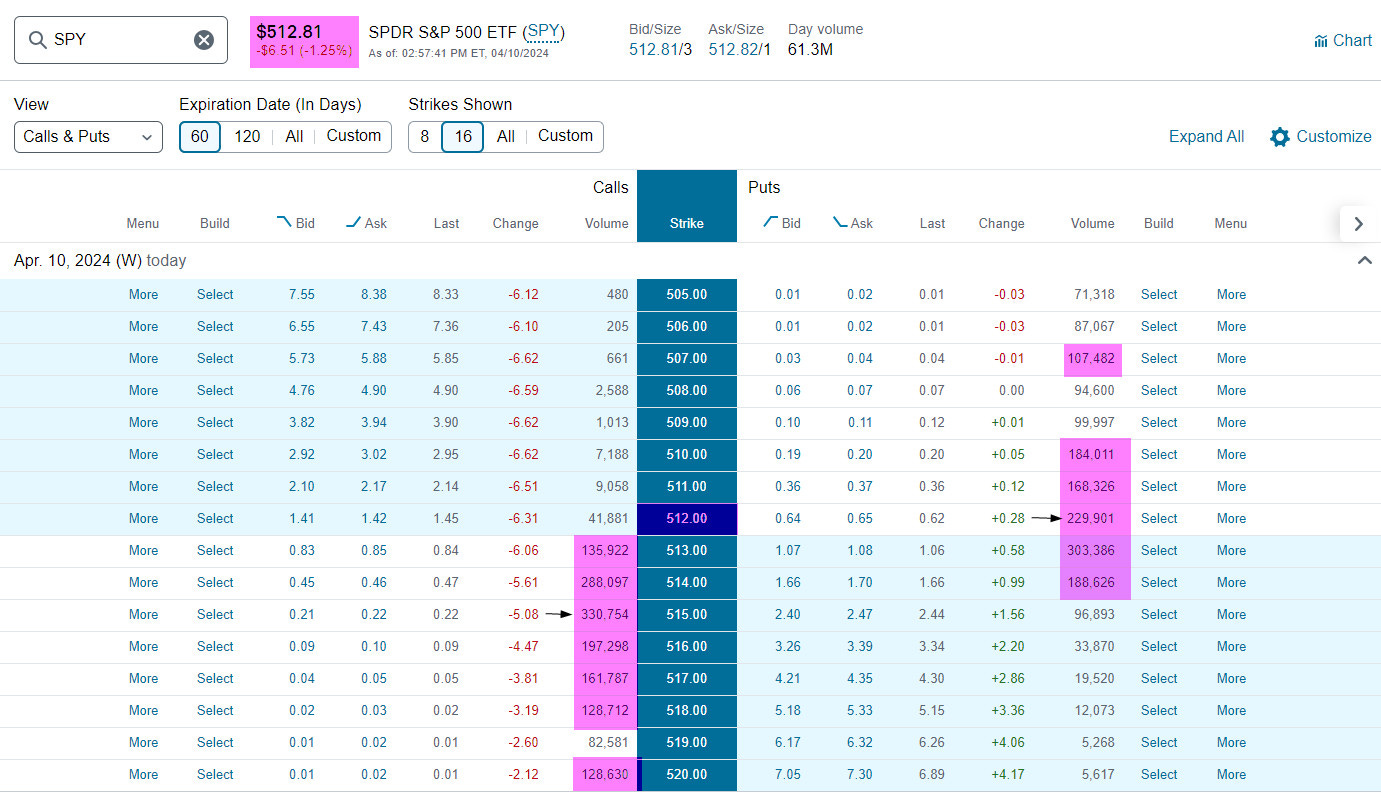This screenshot has width=1381, height=792.
Task: Open calls More menu for 515.00 strike
Action: [143, 615]
